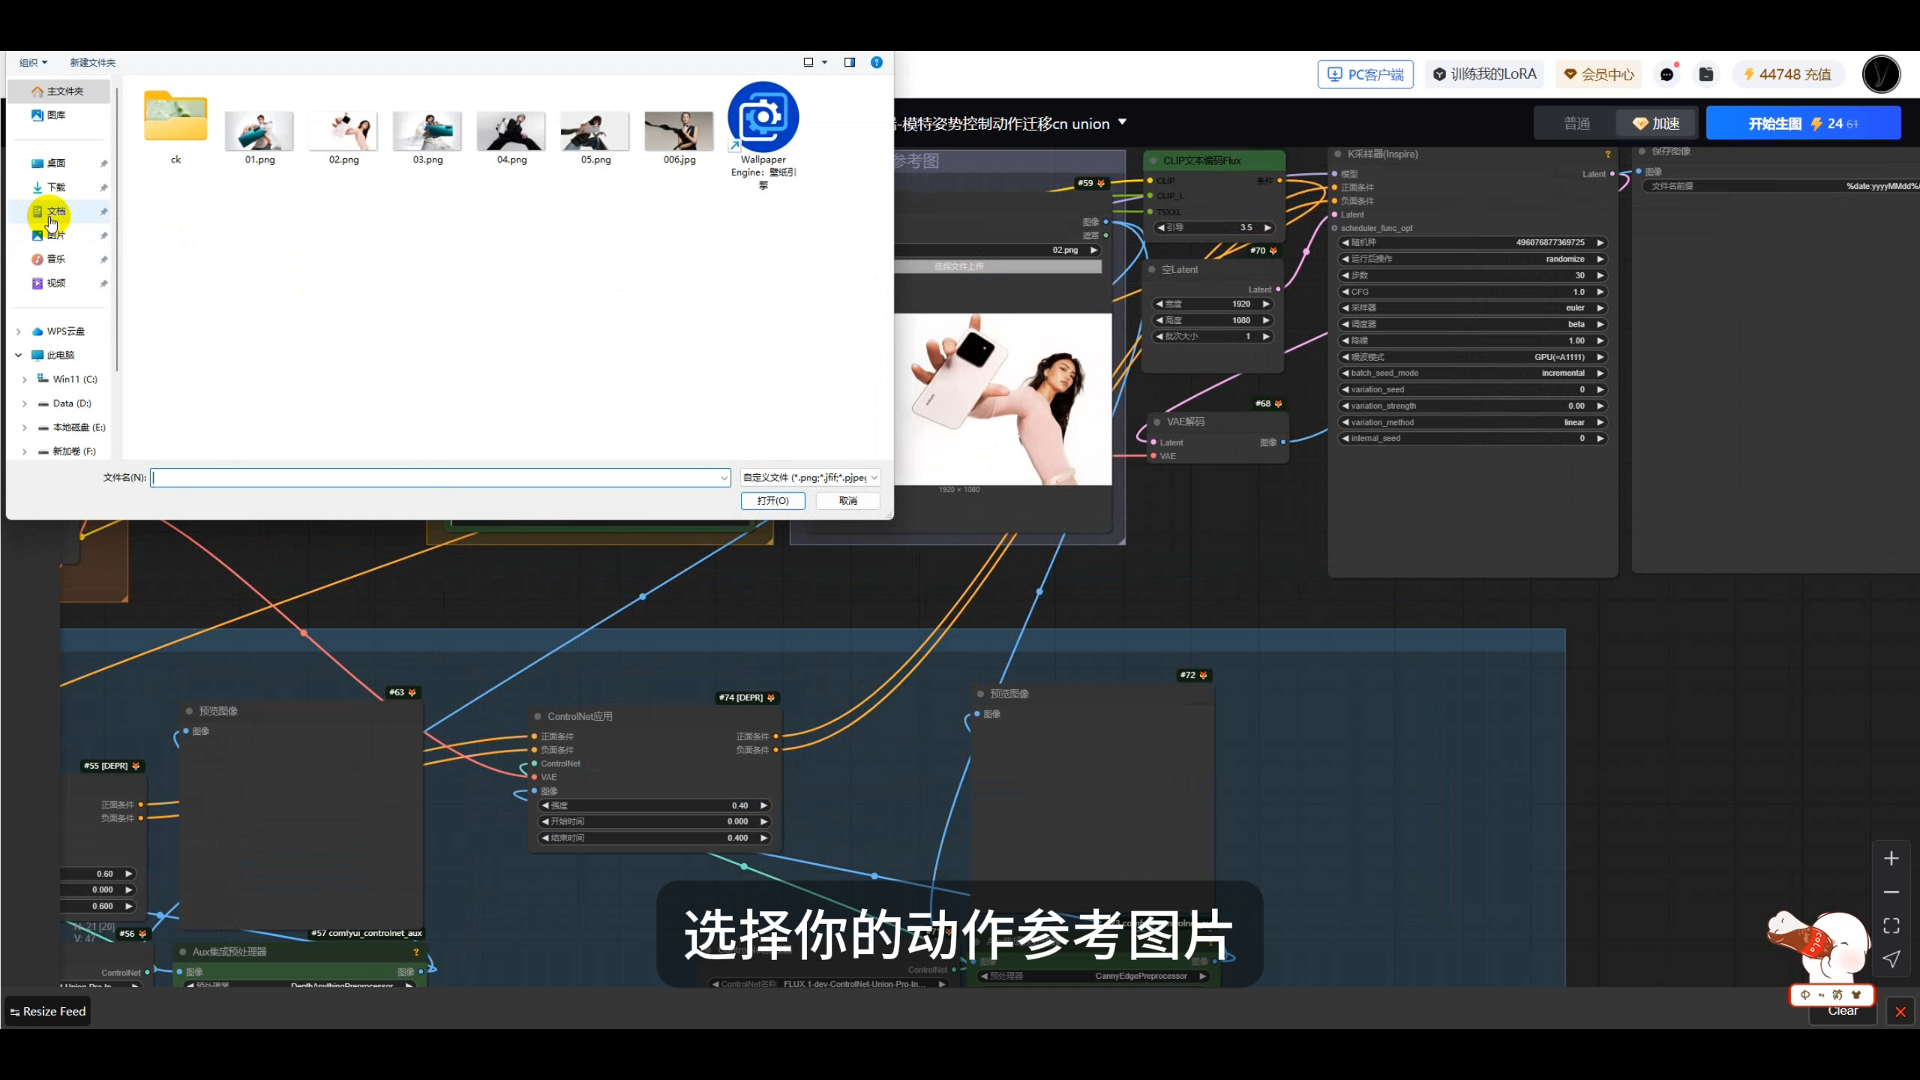Select the 03.png pose image thumbnail
The height and width of the screenshot is (1080, 1920).
coord(427,131)
